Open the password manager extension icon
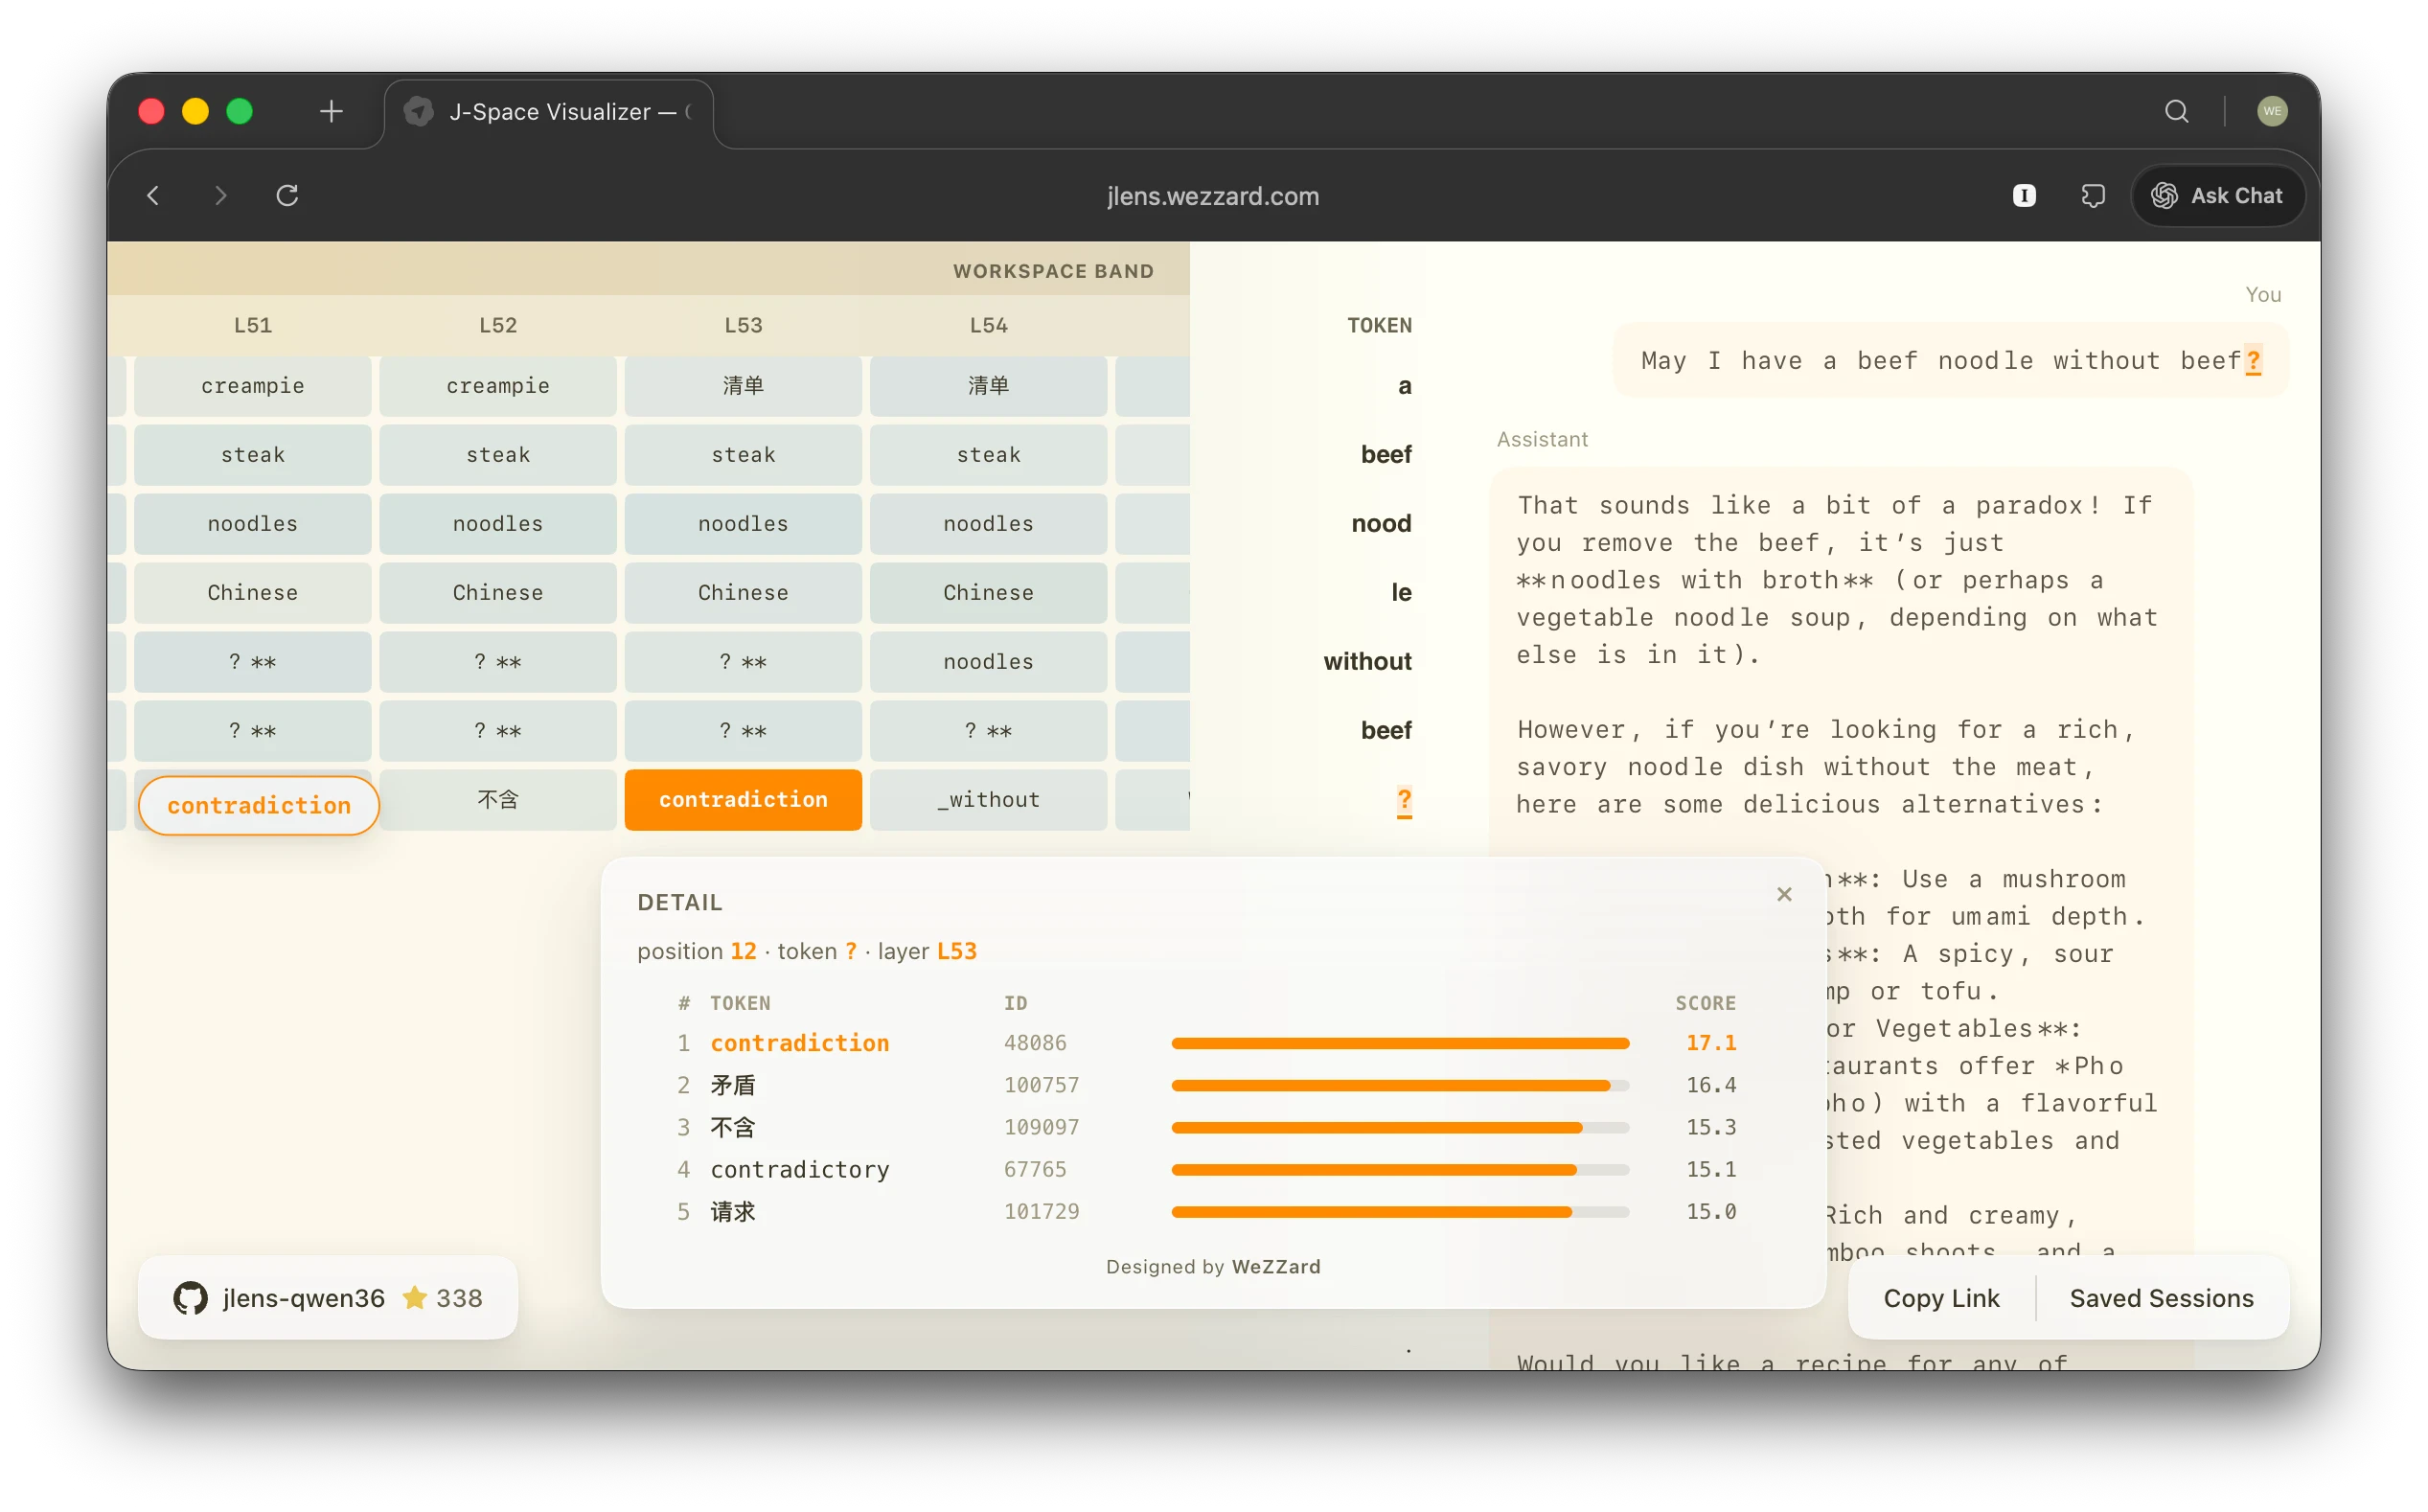 pos(2023,196)
